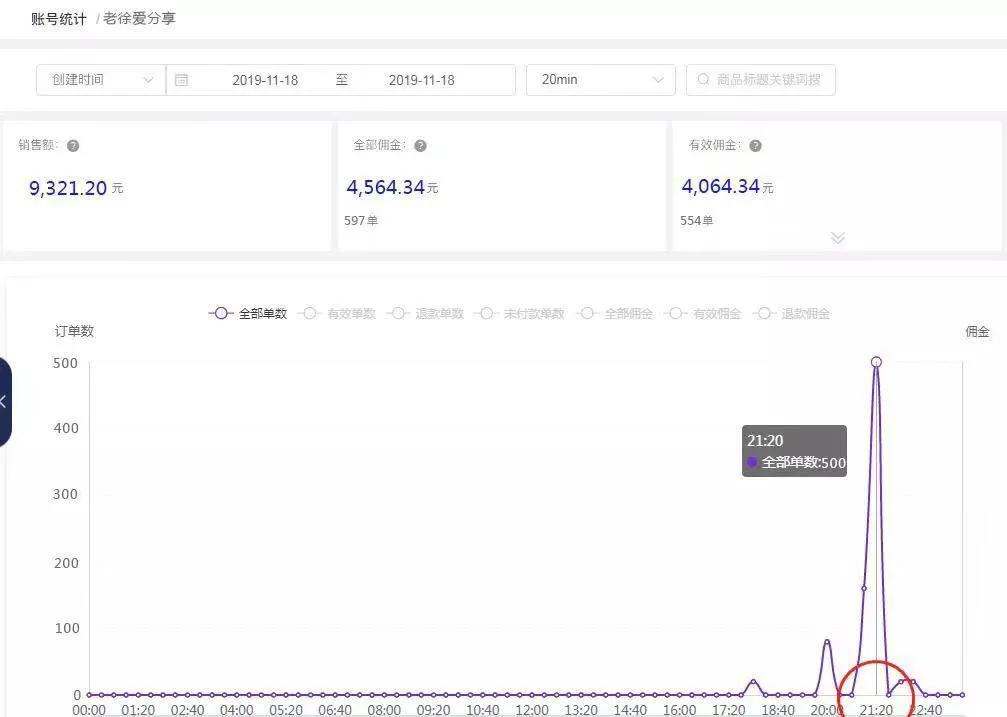This screenshot has width=1007, height=717.
Task: Click the magnifier icon in keyword search
Action: (x=702, y=80)
